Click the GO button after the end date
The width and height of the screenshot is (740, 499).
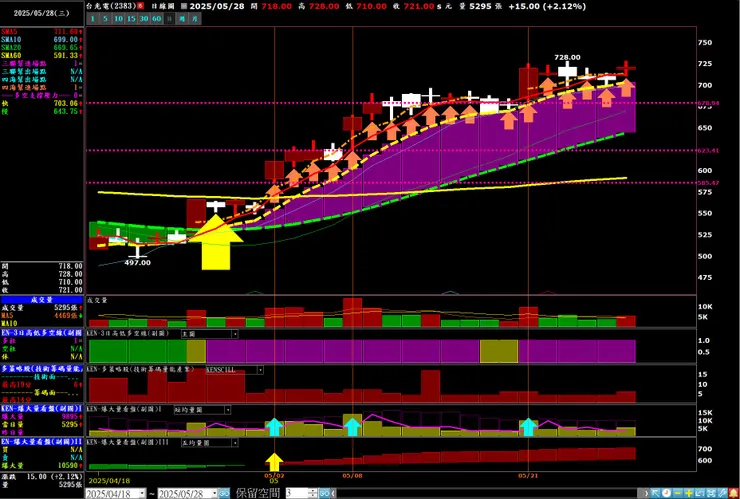pyautogui.click(x=224, y=493)
